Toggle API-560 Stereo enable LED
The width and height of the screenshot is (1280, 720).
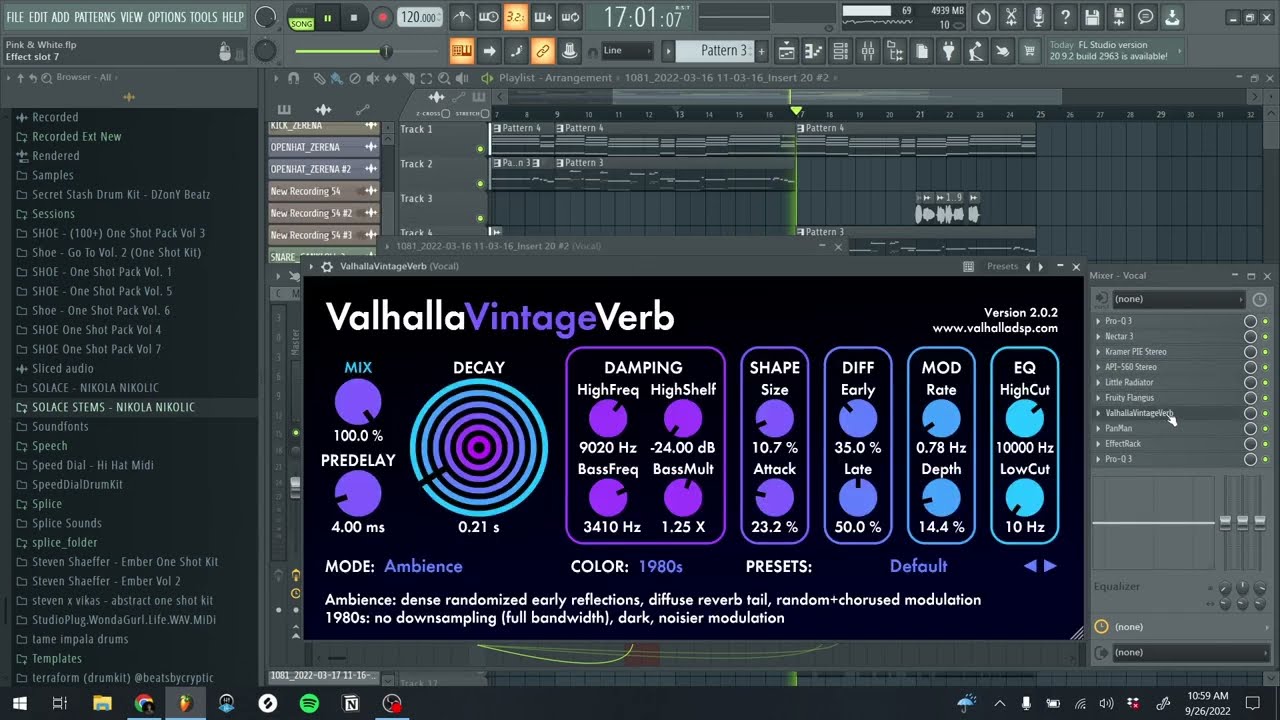pyautogui.click(x=1265, y=367)
